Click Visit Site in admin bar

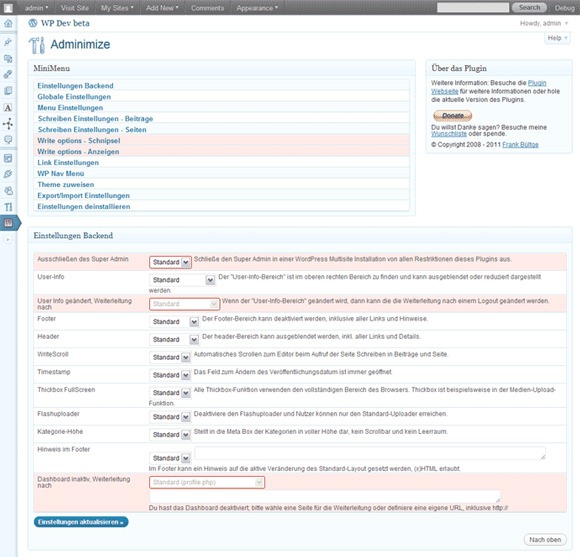pyautogui.click(x=75, y=8)
